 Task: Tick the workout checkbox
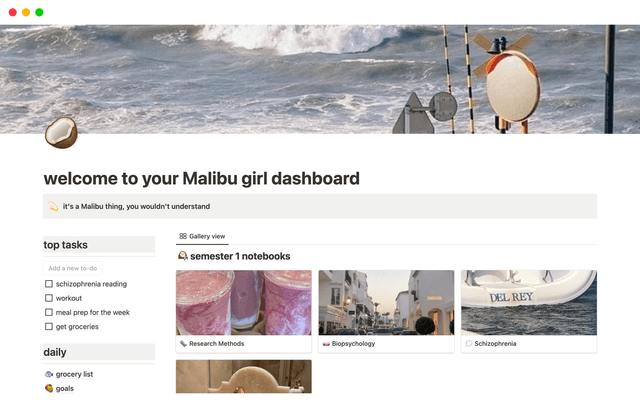coord(49,298)
